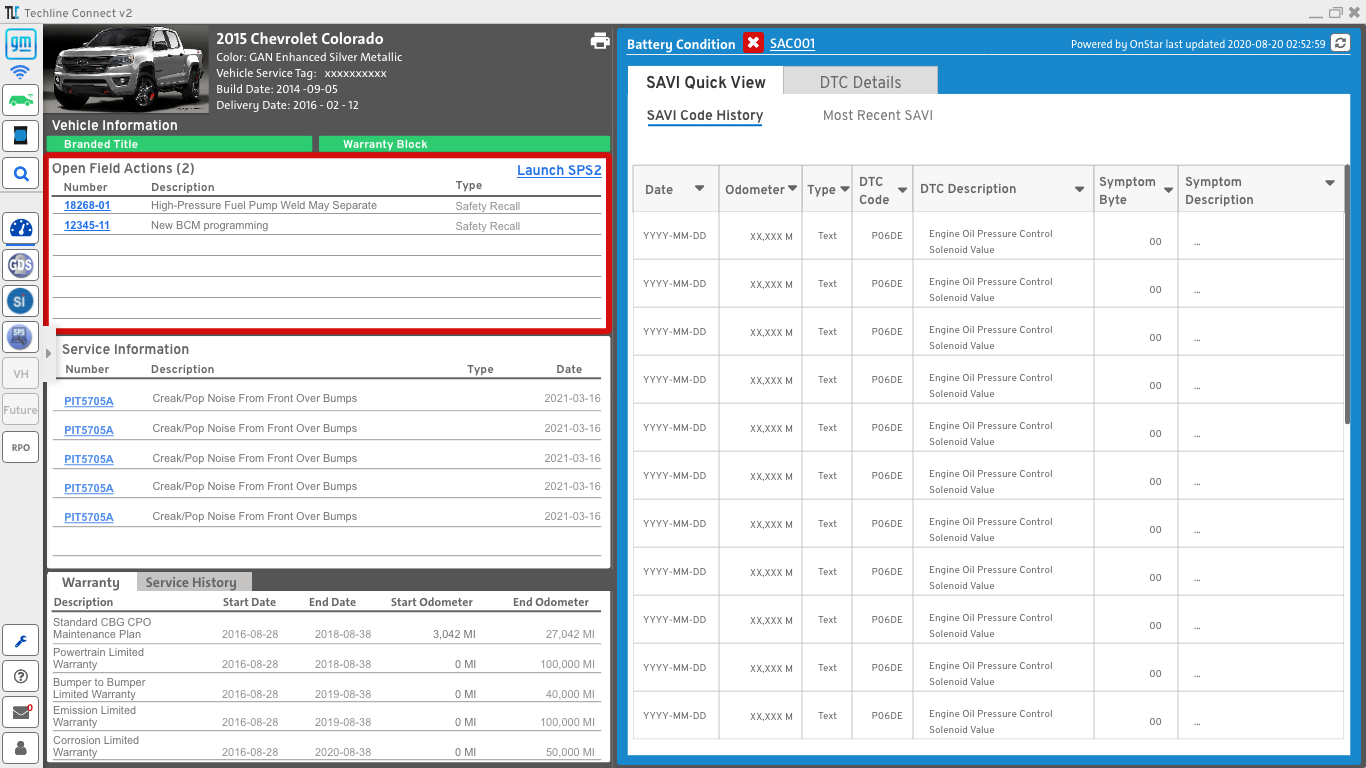Select the 'Powertrain Limited Warranty' row
This screenshot has height=768, width=1366.
point(328,658)
